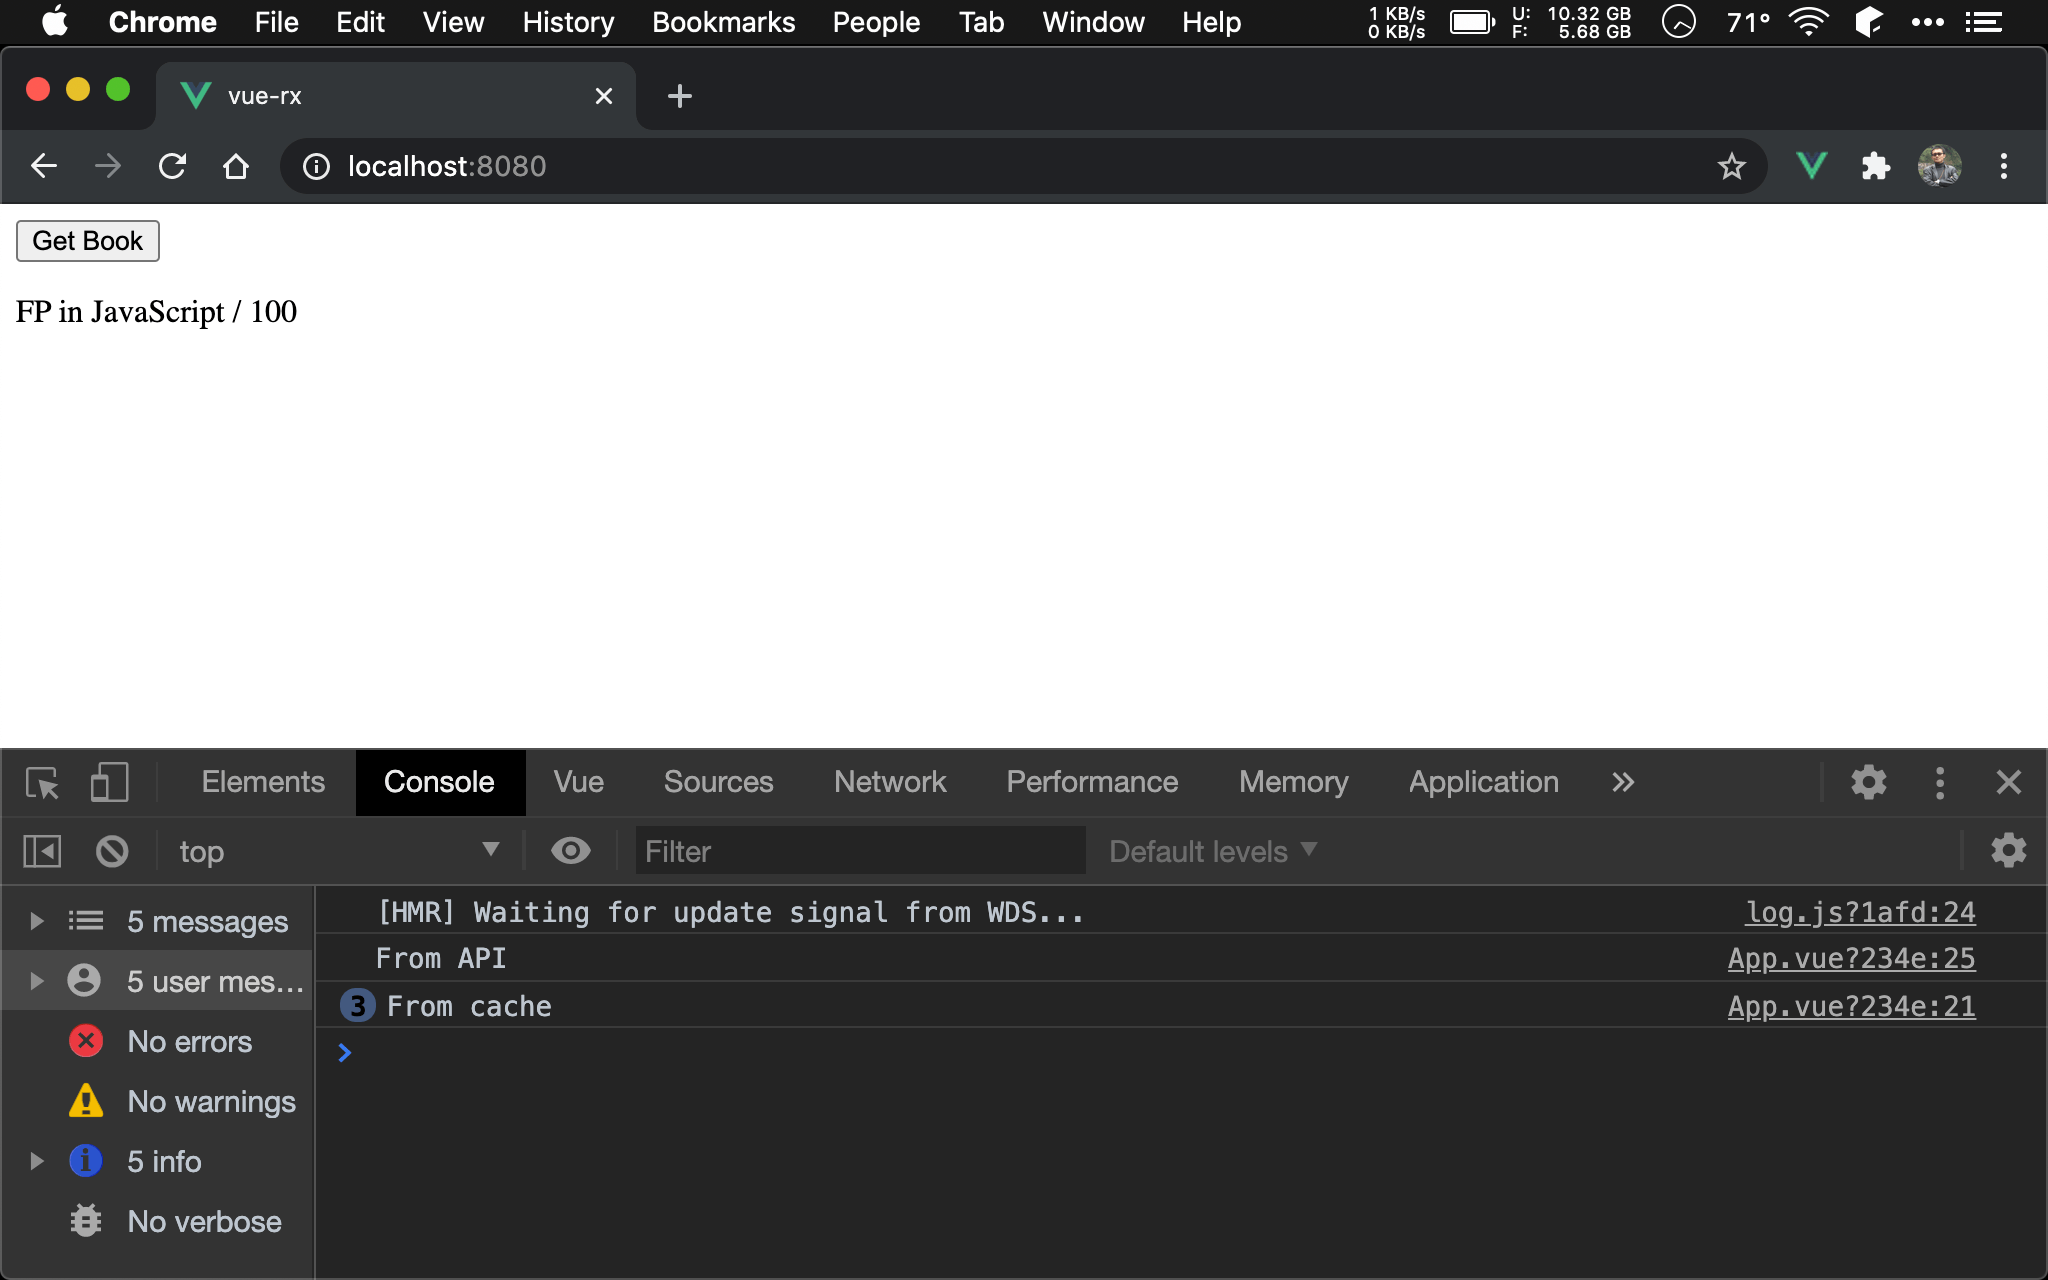Toggle the Default levels dropdown

tap(1211, 849)
